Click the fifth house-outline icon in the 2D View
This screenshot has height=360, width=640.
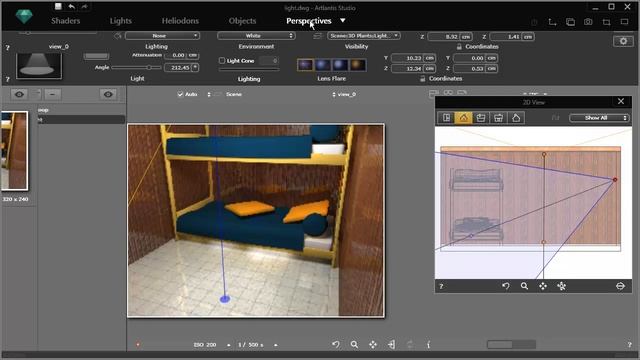(516, 118)
